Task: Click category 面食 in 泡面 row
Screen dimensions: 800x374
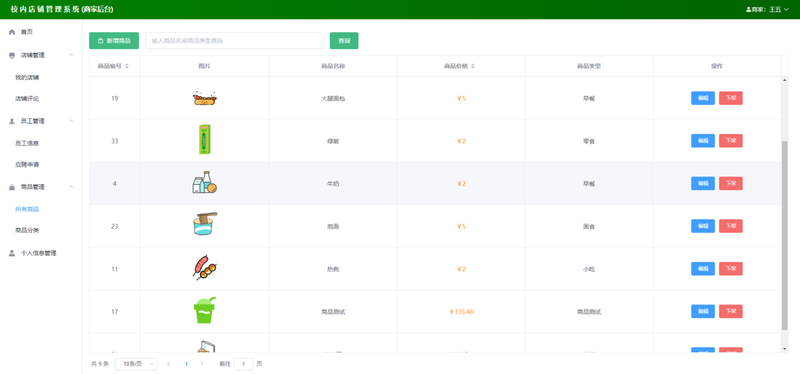Action: [589, 227]
